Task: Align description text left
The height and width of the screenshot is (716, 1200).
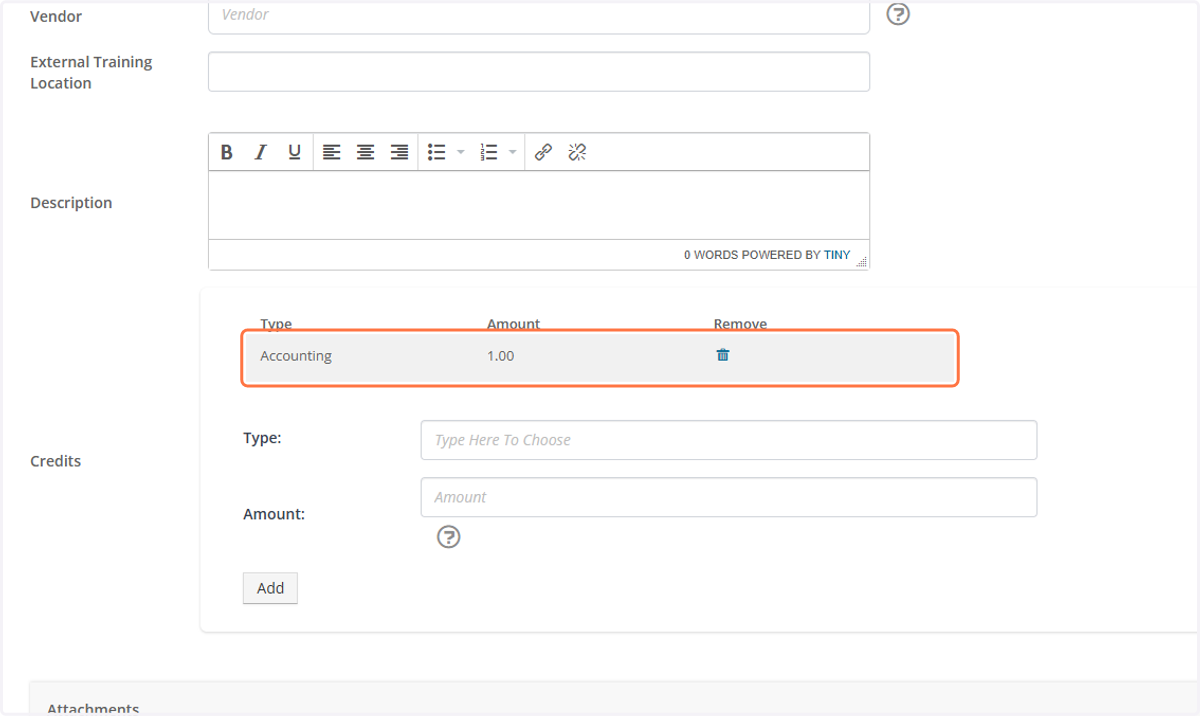Action: point(331,152)
